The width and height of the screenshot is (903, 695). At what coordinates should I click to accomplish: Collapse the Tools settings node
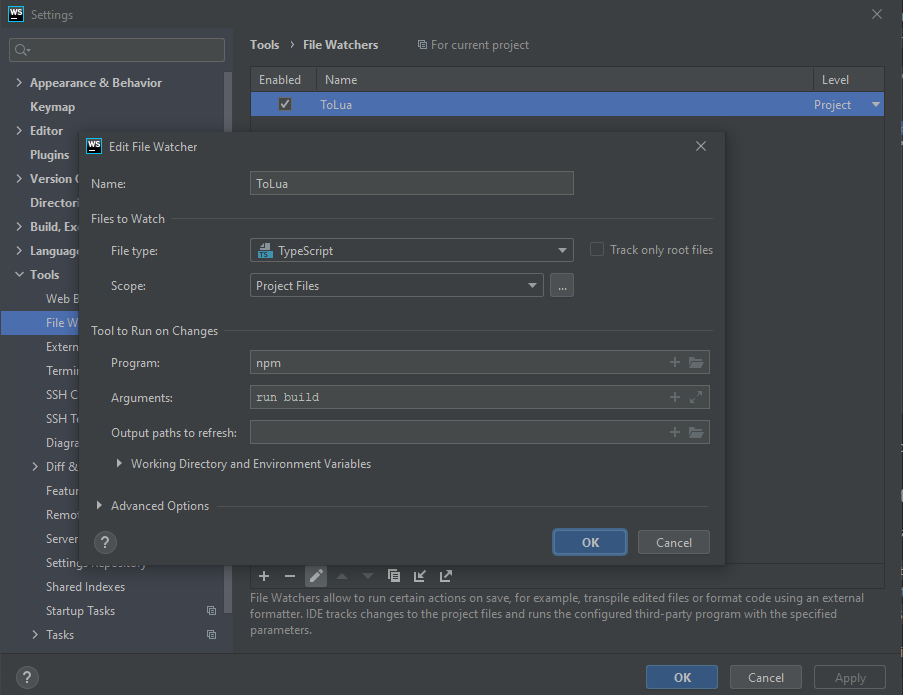pyautogui.click(x=19, y=275)
